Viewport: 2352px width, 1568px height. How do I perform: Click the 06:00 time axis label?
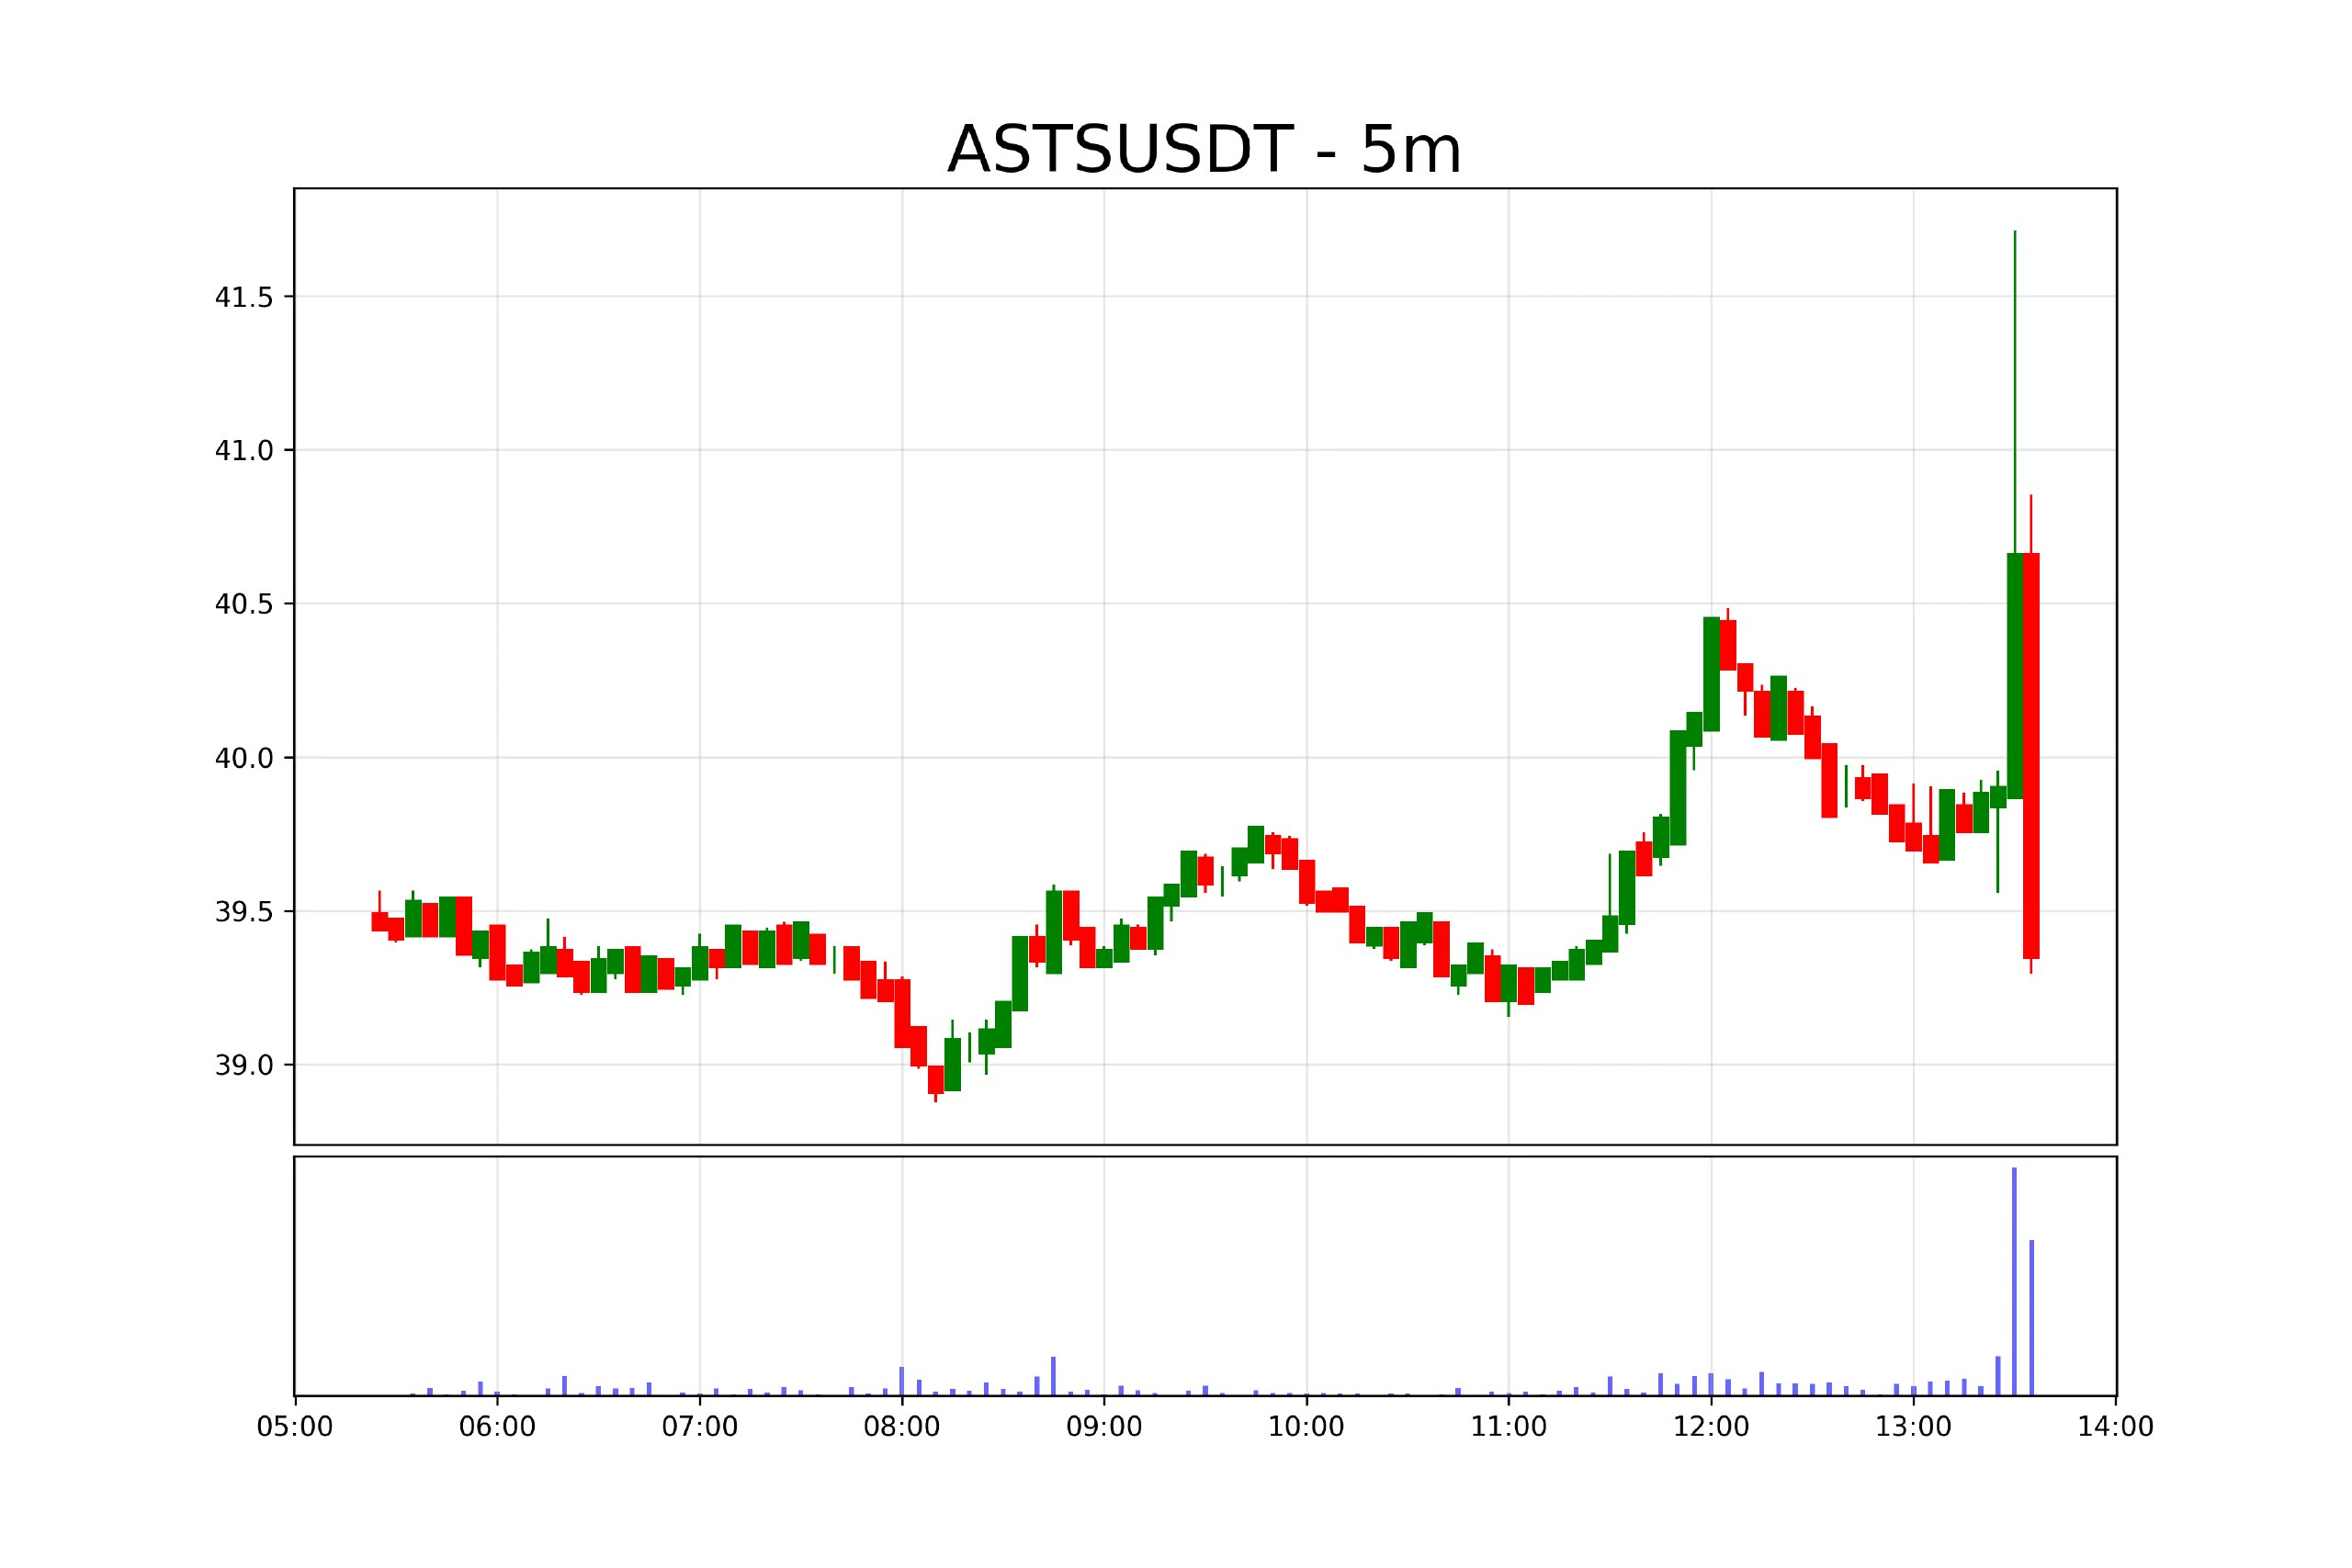pos(497,1427)
